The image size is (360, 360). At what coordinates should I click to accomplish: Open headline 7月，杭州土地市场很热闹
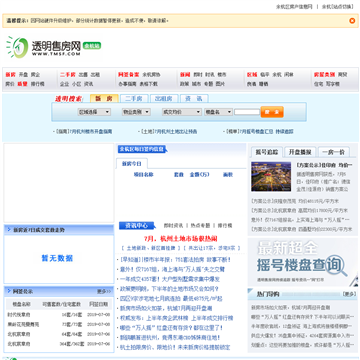(x=181, y=239)
